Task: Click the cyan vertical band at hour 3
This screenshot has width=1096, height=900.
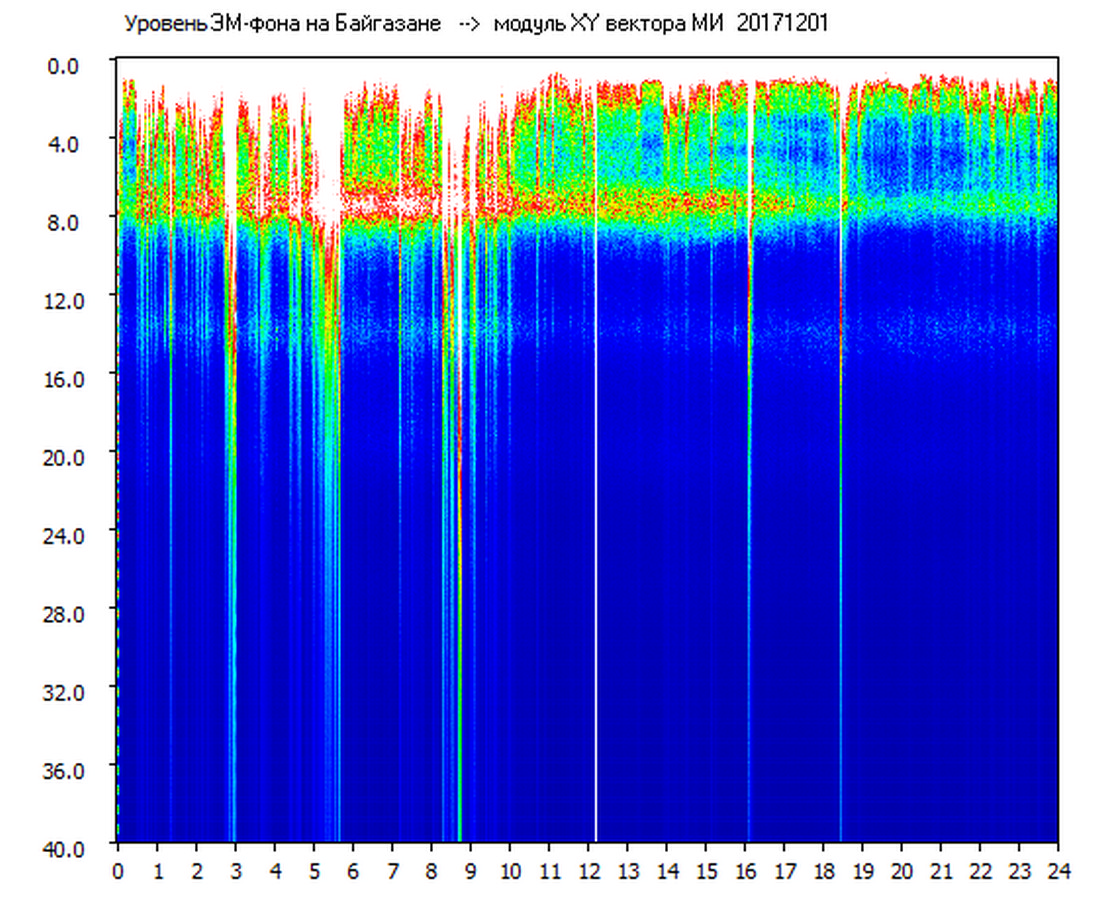Action: pyautogui.click(x=233, y=600)
